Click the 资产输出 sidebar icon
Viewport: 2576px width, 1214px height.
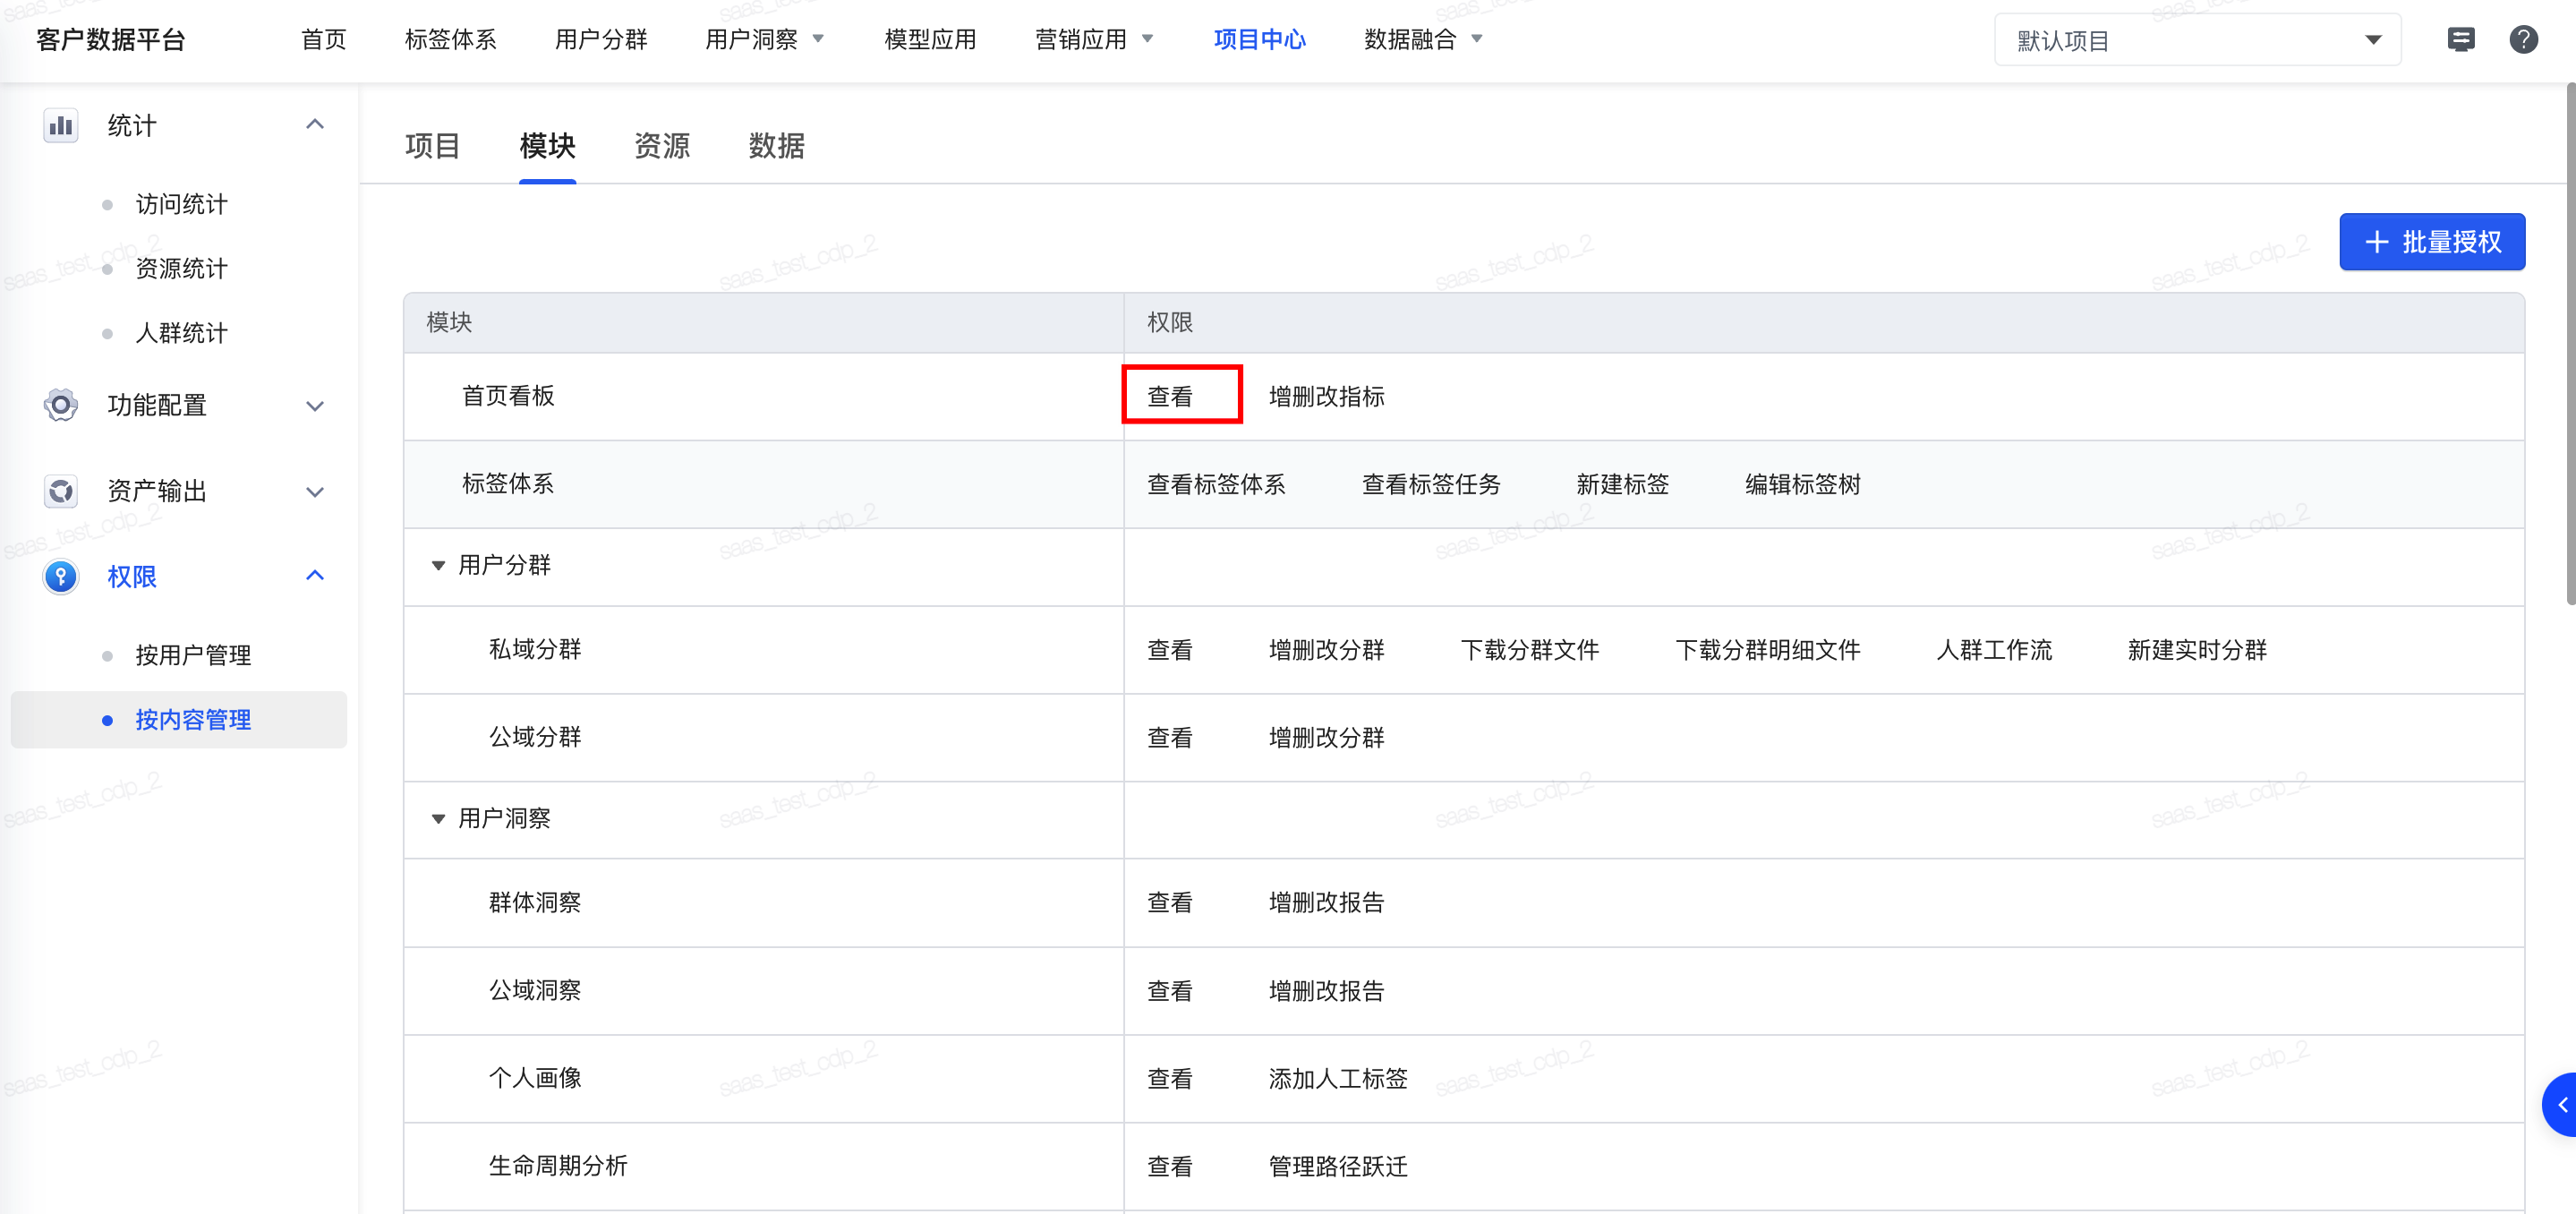[x=61, y=491]
